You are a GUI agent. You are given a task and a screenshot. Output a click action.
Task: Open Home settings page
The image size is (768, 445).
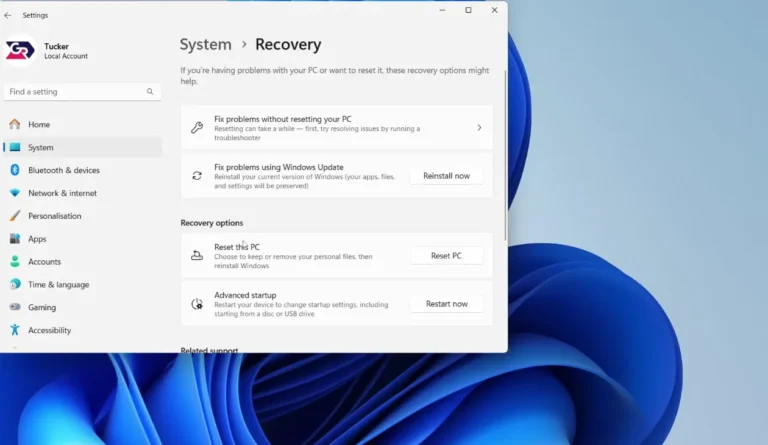coord(82,124)
